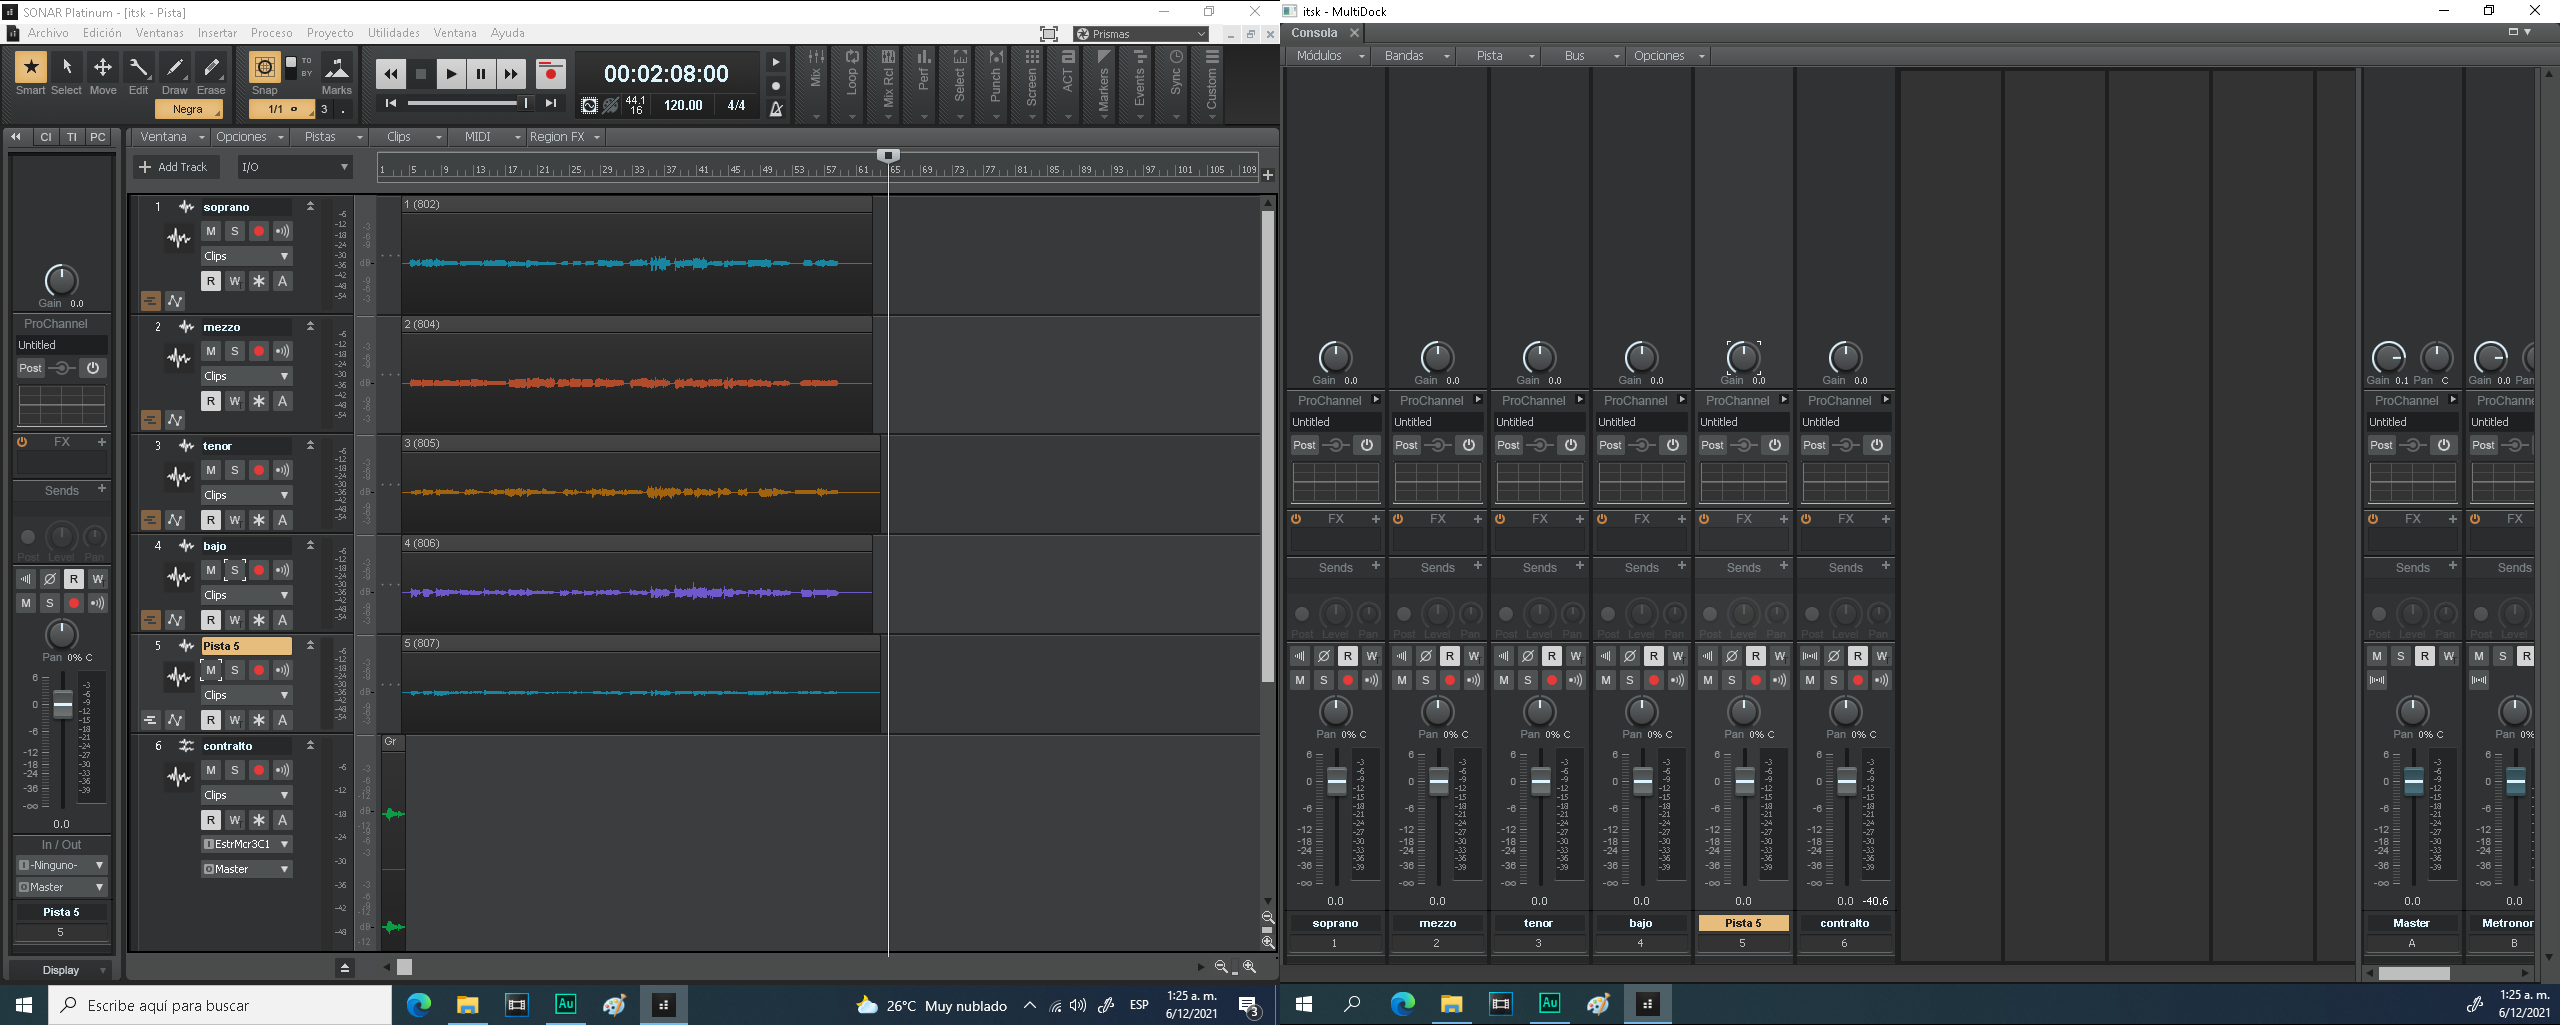Click the PC ProChannel inspector button

coord(97,137)
